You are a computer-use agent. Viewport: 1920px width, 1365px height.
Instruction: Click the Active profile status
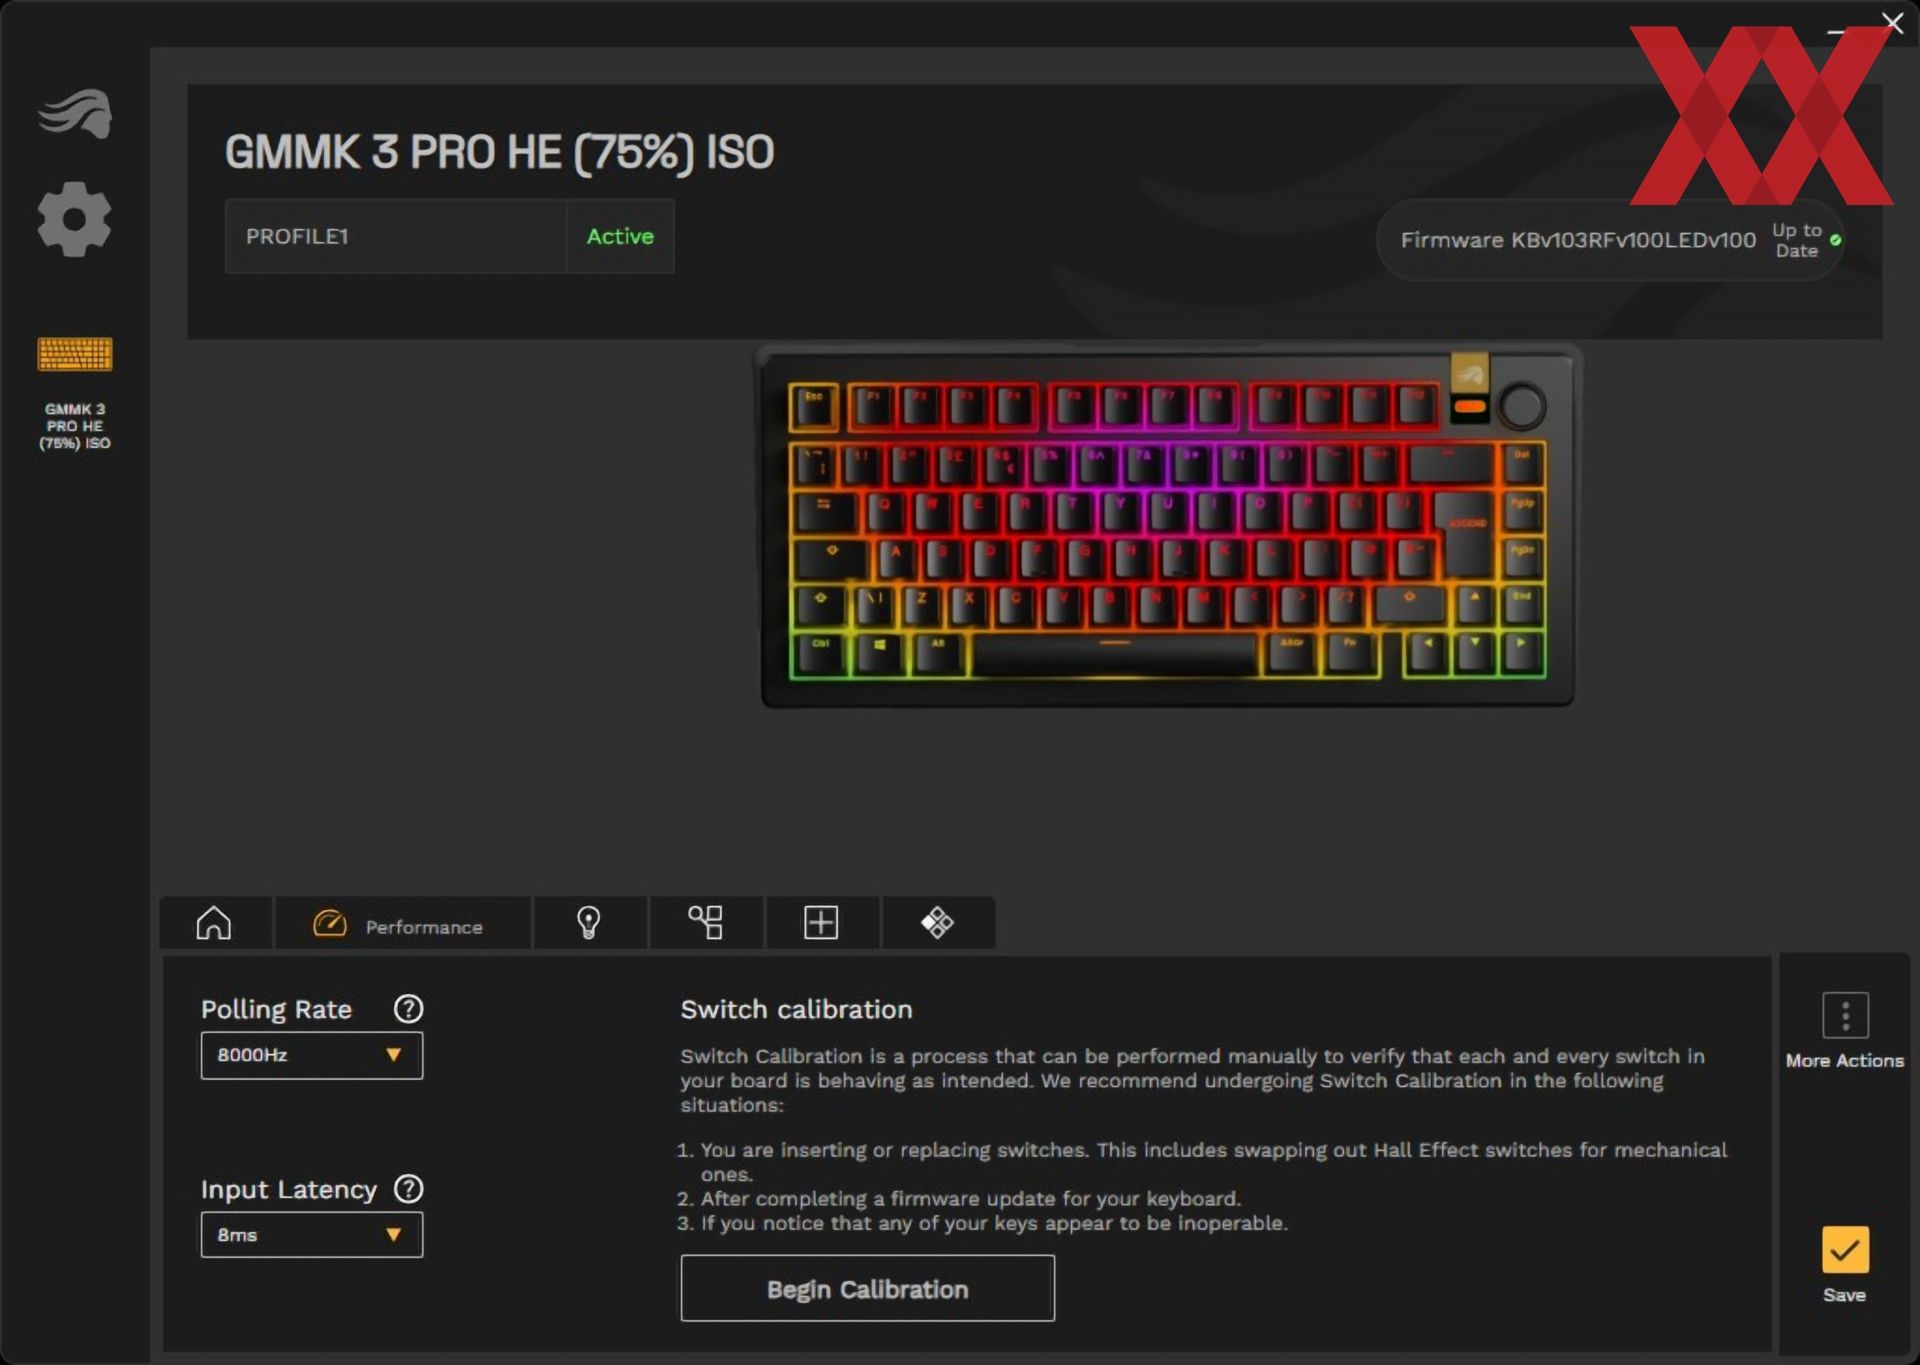(620, 236)
